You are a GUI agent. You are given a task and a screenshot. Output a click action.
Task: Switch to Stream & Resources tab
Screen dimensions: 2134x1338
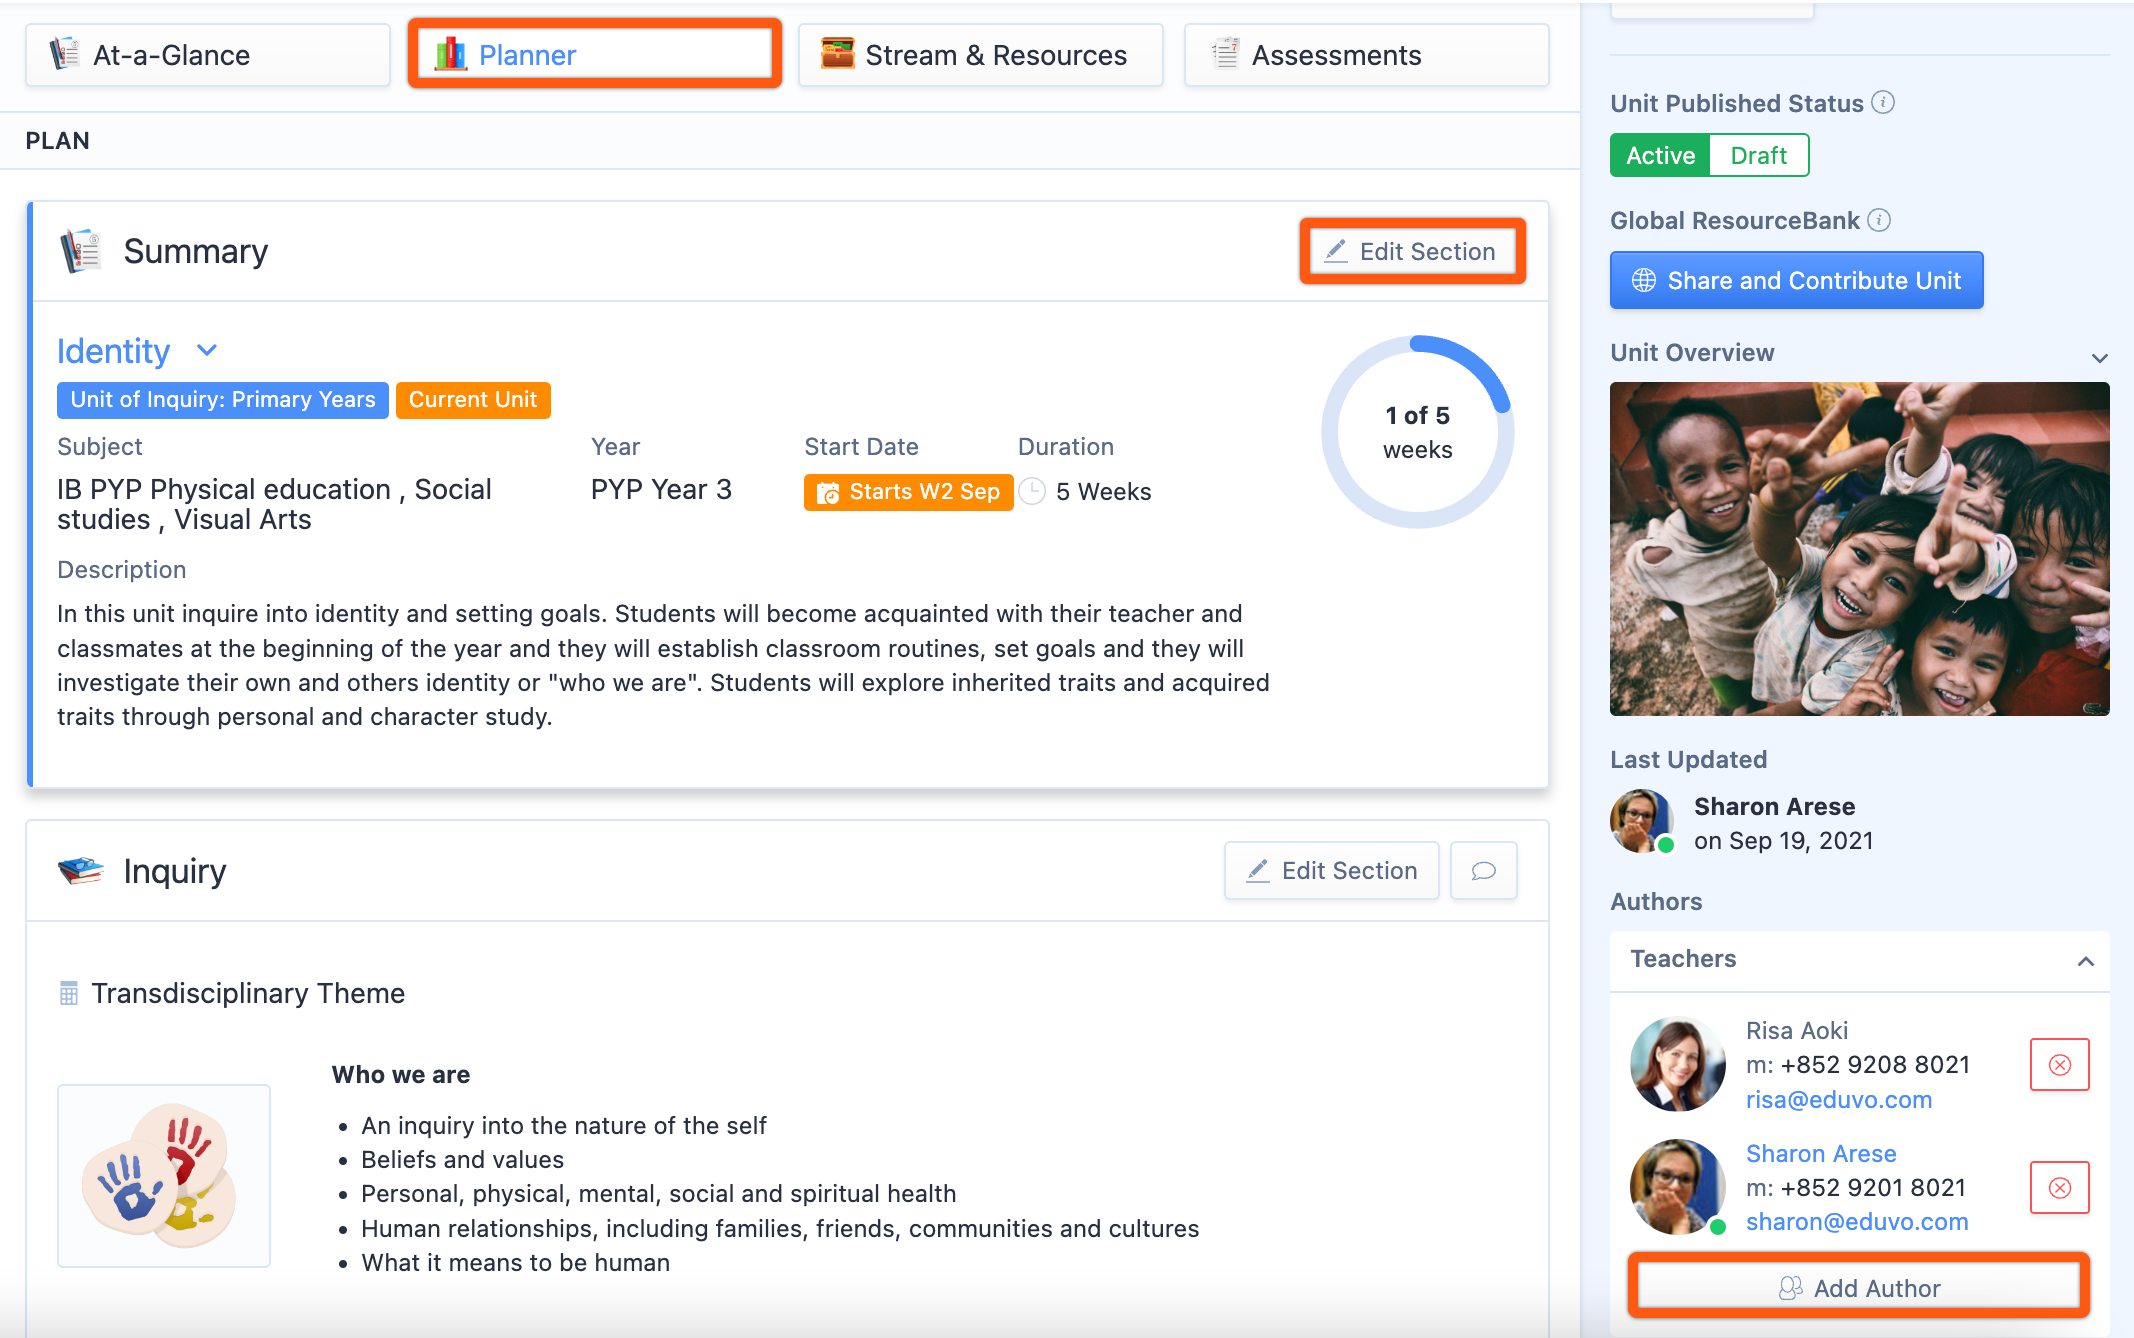(x=980, y=55)
